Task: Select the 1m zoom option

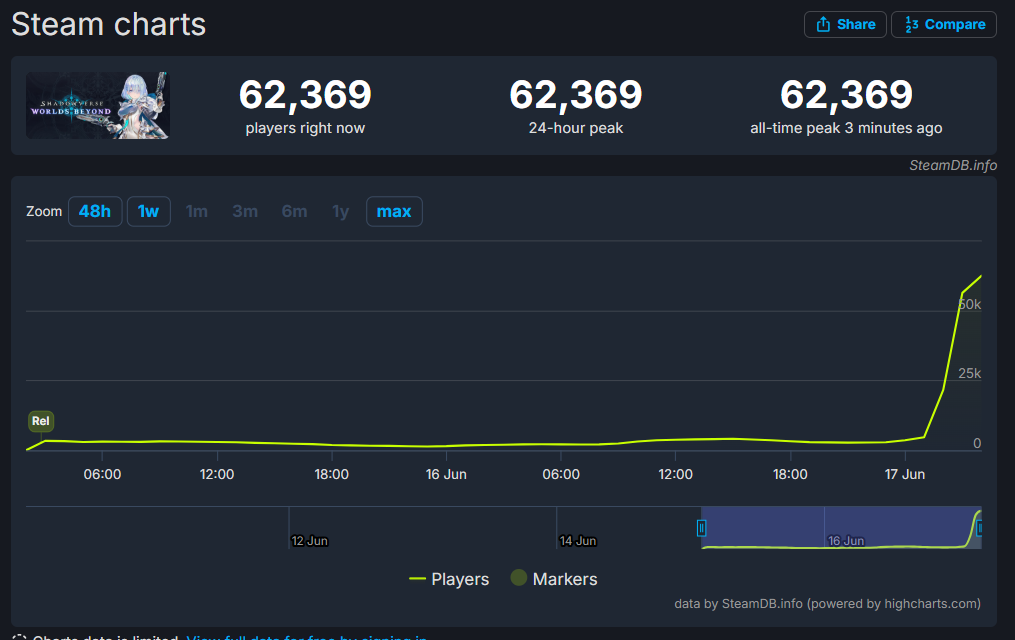Action: pyautogui.click(x=197, y=212)
